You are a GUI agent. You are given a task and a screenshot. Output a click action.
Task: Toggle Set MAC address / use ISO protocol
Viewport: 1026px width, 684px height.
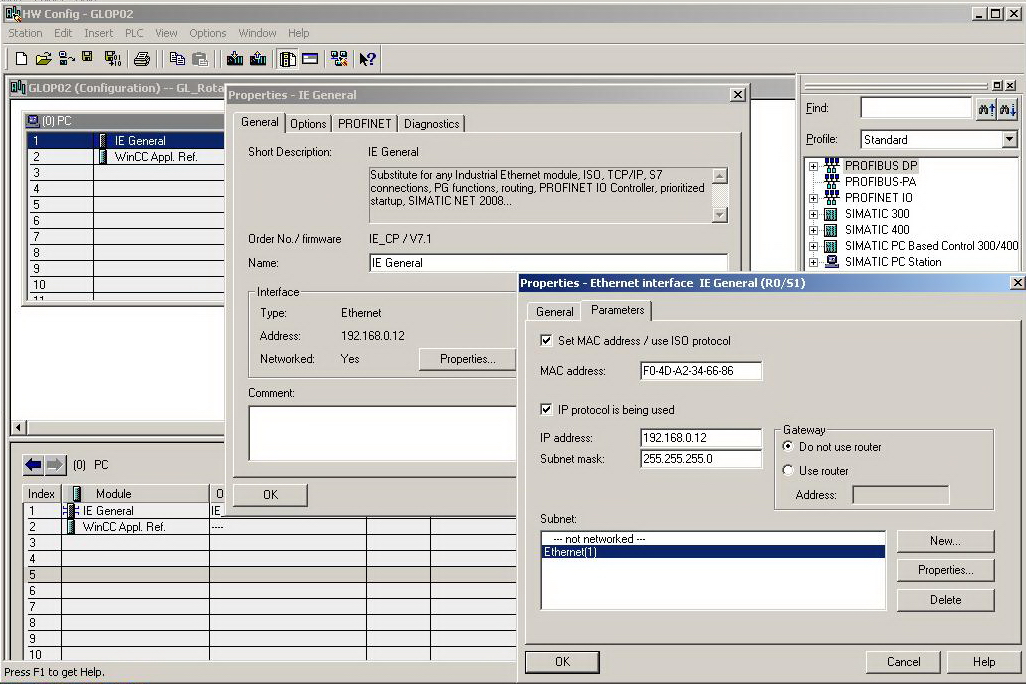(546, 340)
